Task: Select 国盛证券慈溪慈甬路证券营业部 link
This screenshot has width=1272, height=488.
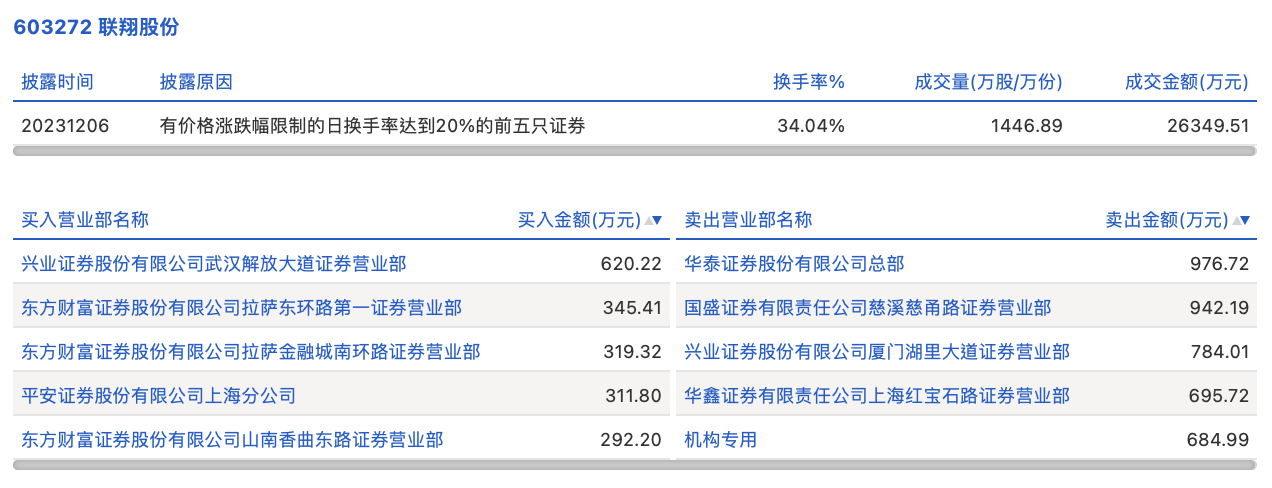Action: point(867,308)
